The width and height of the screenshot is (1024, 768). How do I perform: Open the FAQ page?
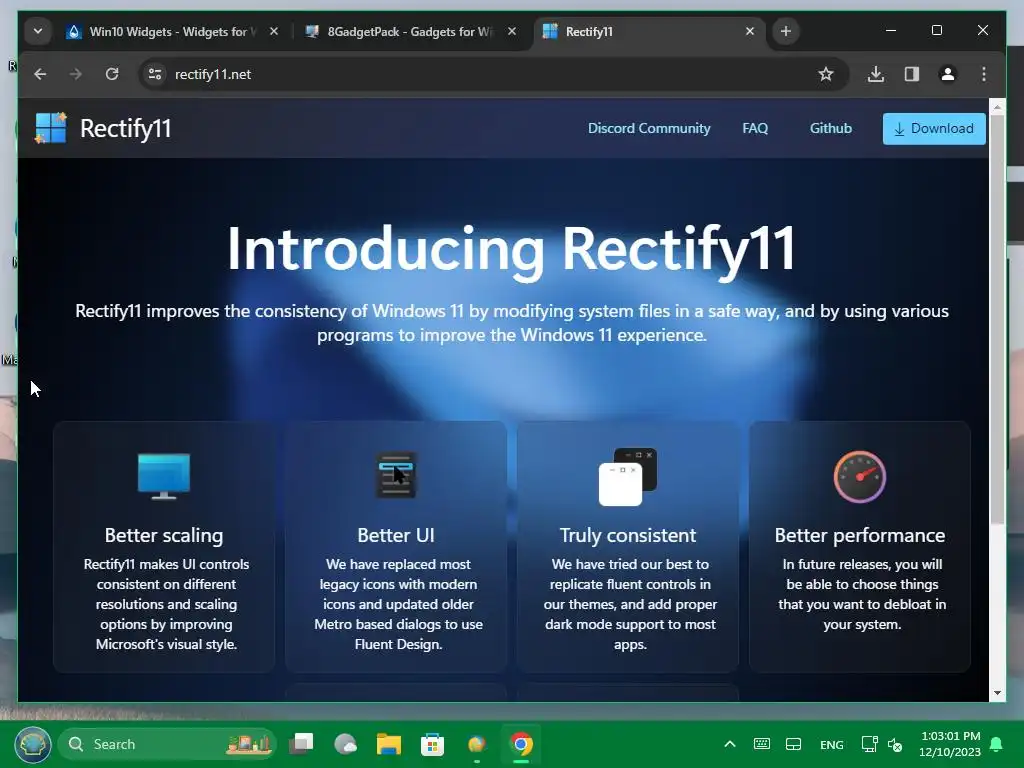click(x=755, y=129)
